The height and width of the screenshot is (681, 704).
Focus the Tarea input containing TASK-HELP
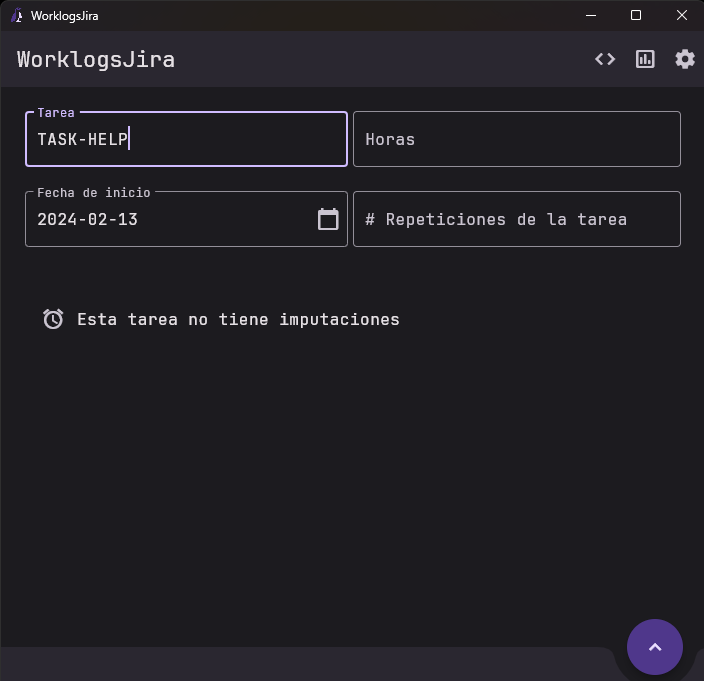186,139
